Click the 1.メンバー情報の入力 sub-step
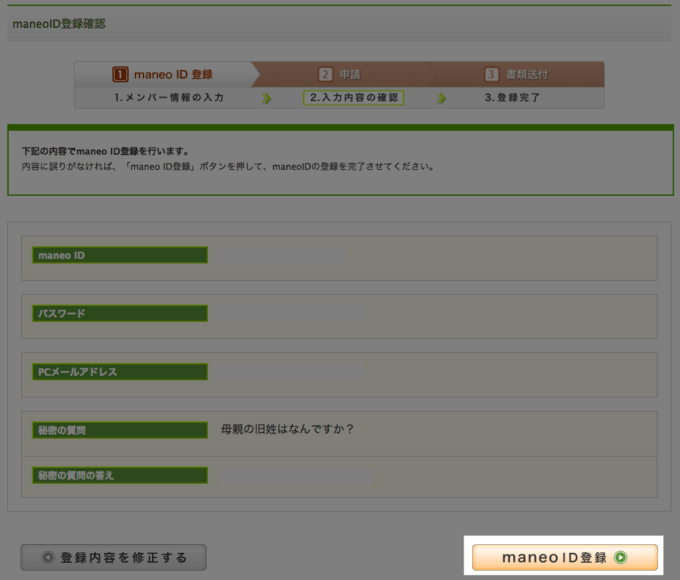The width and height of the screenshot is (680, 580). (x=169, y=98)
